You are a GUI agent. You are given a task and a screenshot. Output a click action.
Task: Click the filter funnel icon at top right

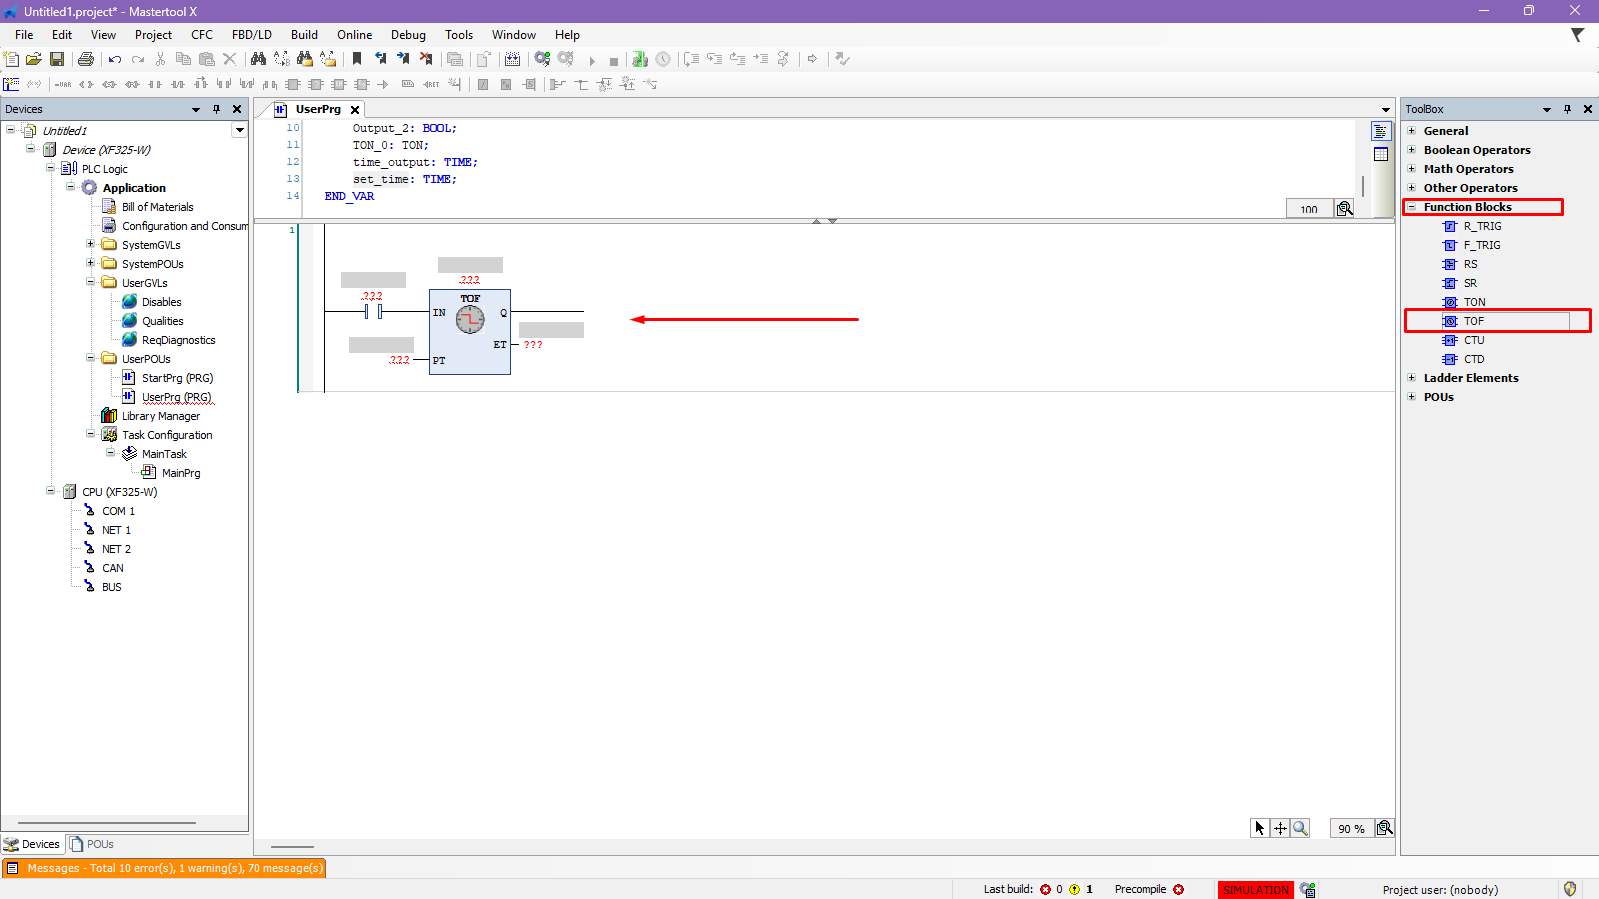(1577, 35)
